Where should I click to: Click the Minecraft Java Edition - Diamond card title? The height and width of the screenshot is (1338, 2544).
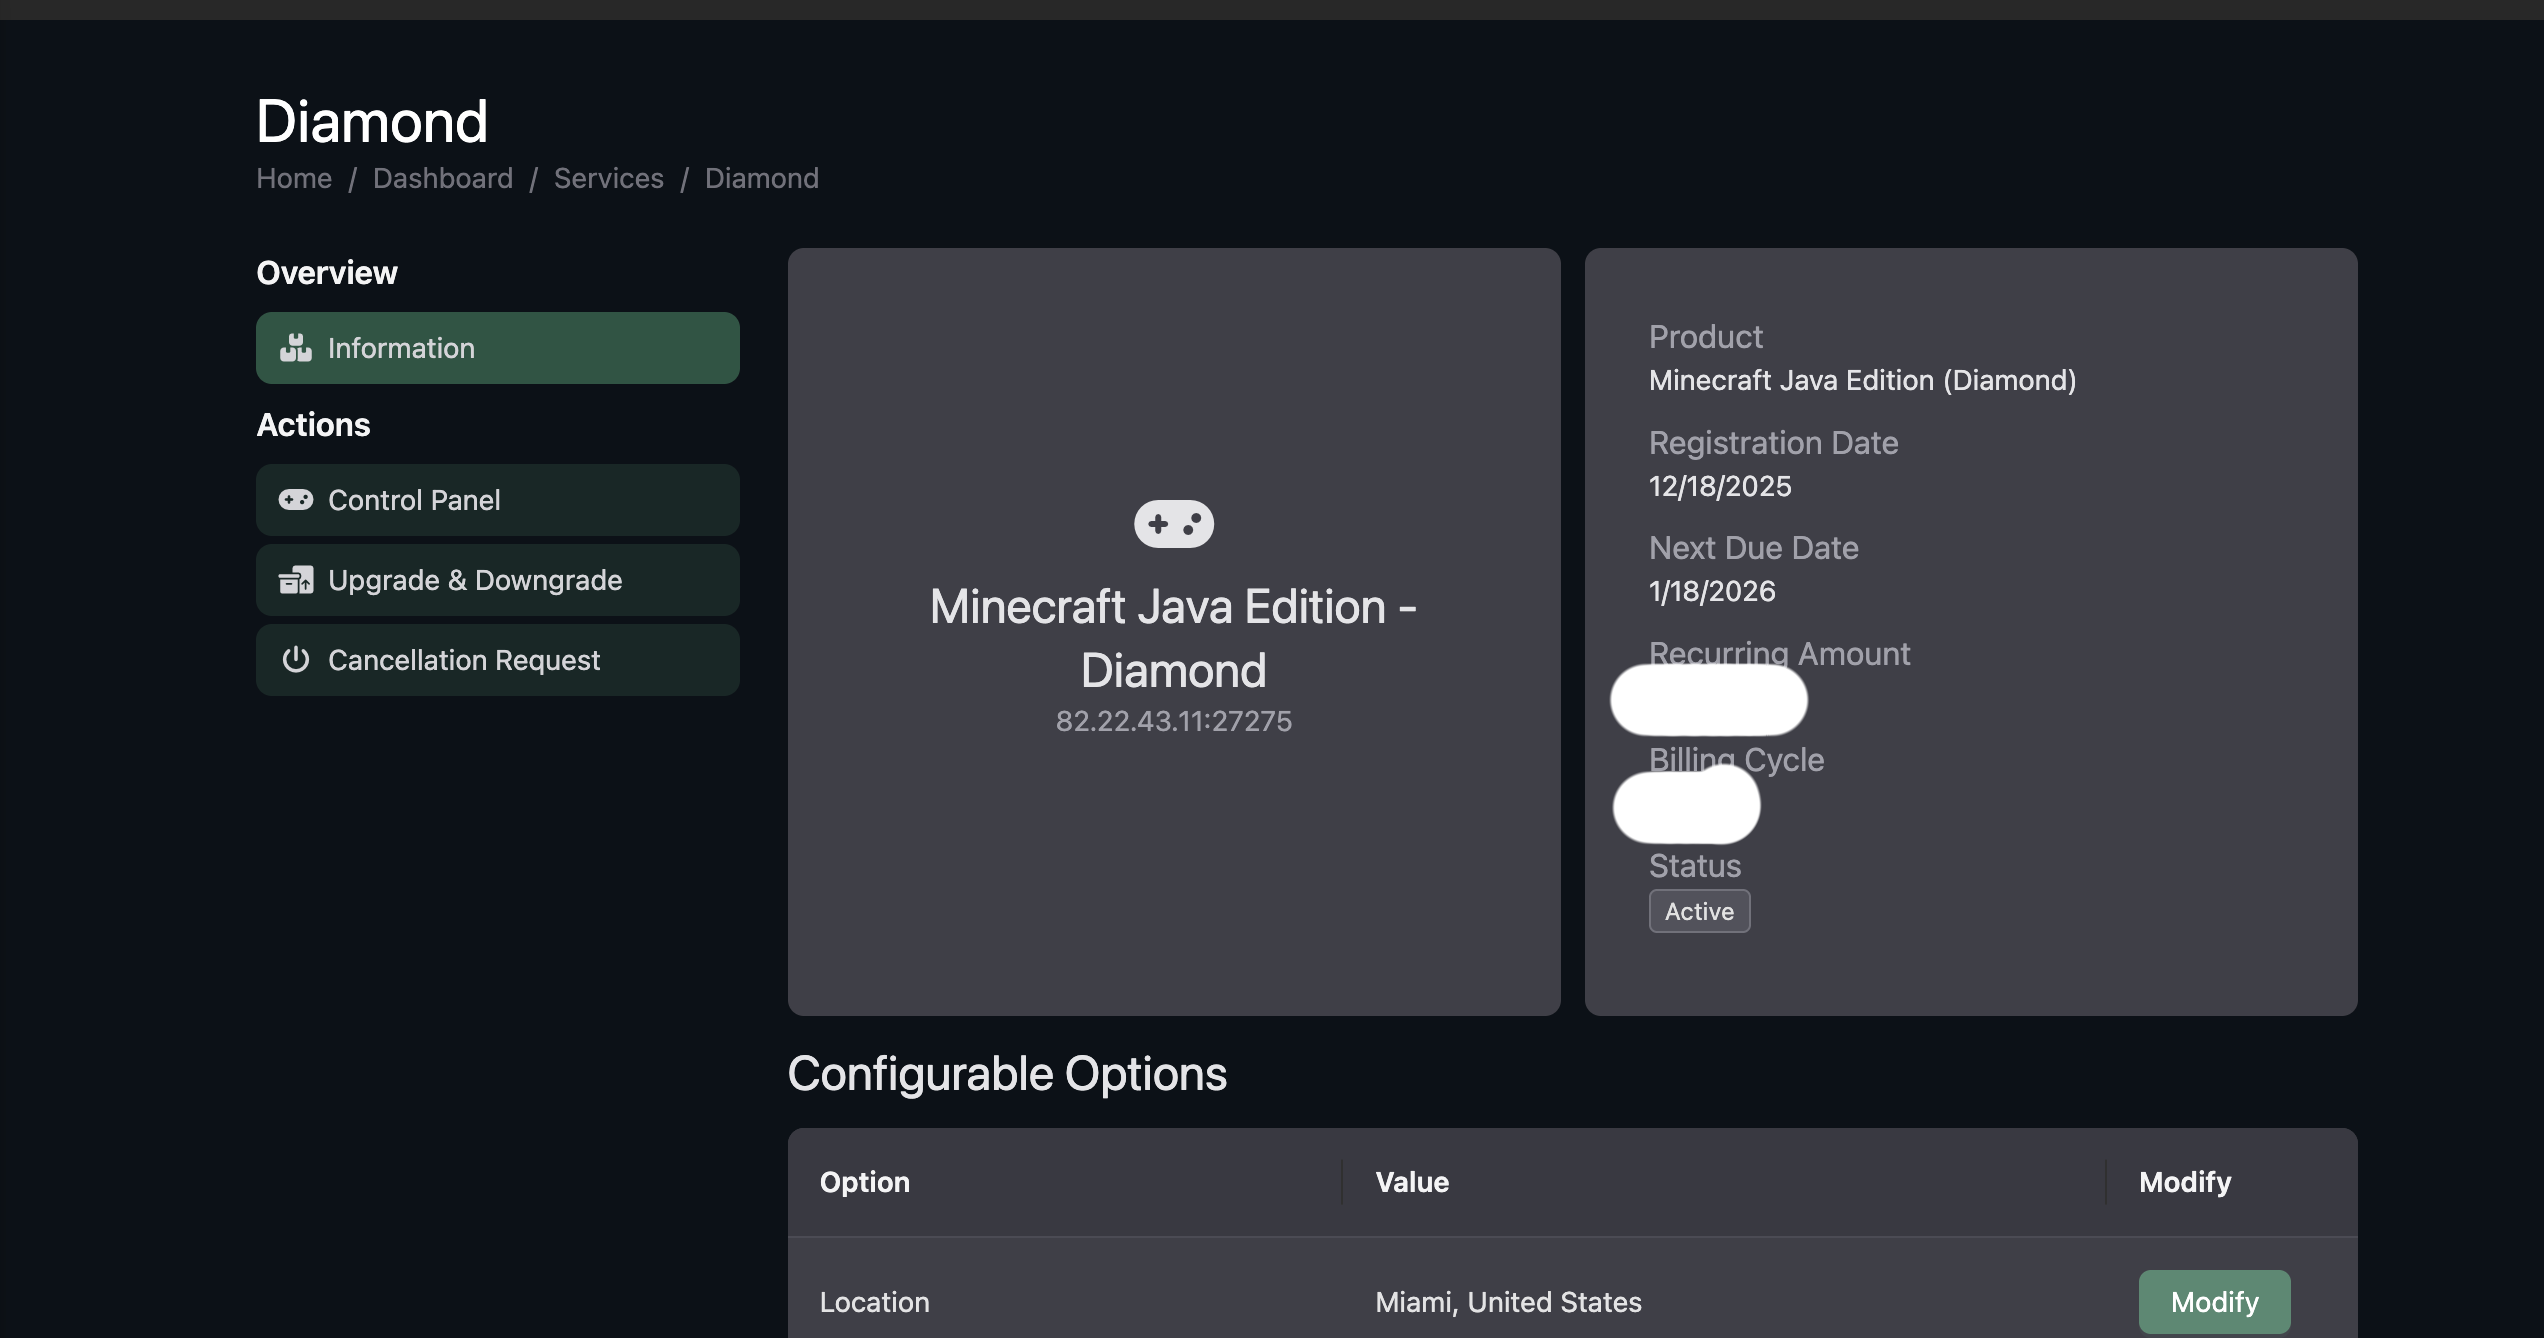point(1173,637)
